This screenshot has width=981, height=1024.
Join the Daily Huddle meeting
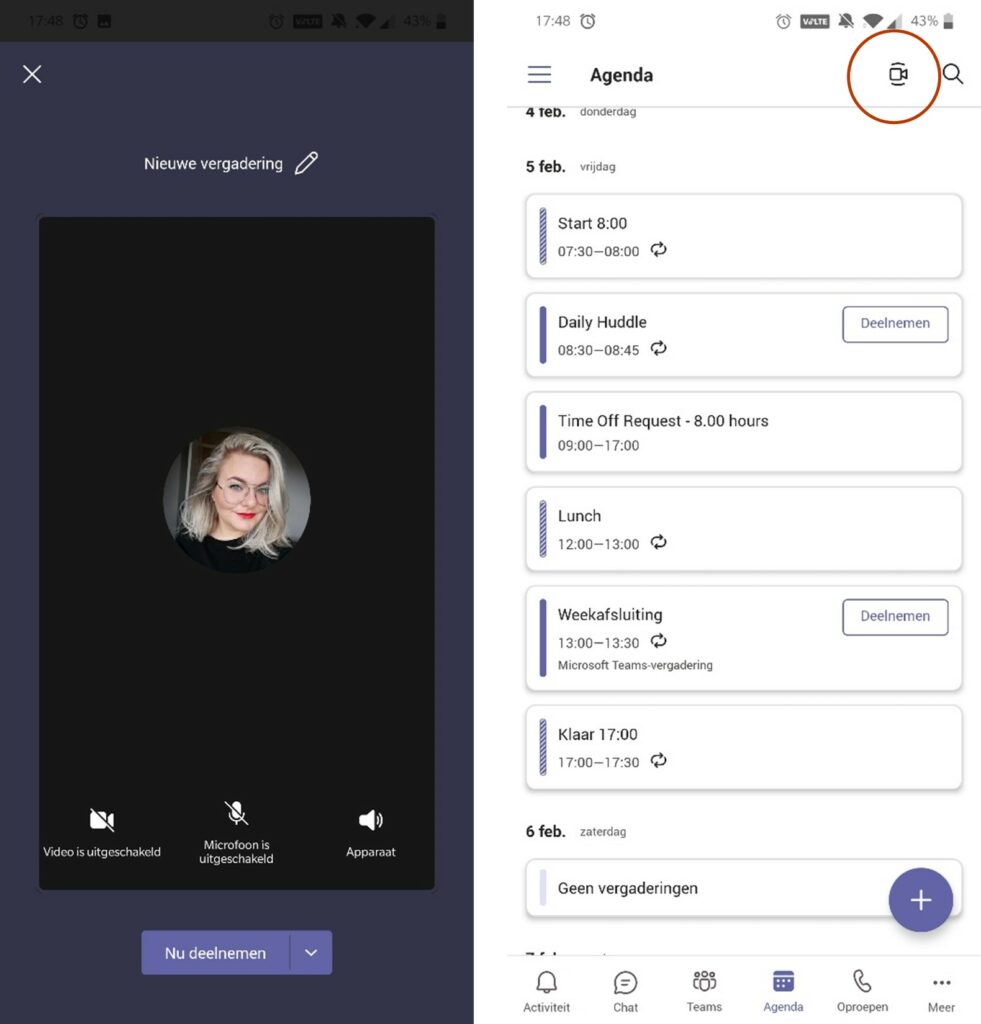(895, 324)
